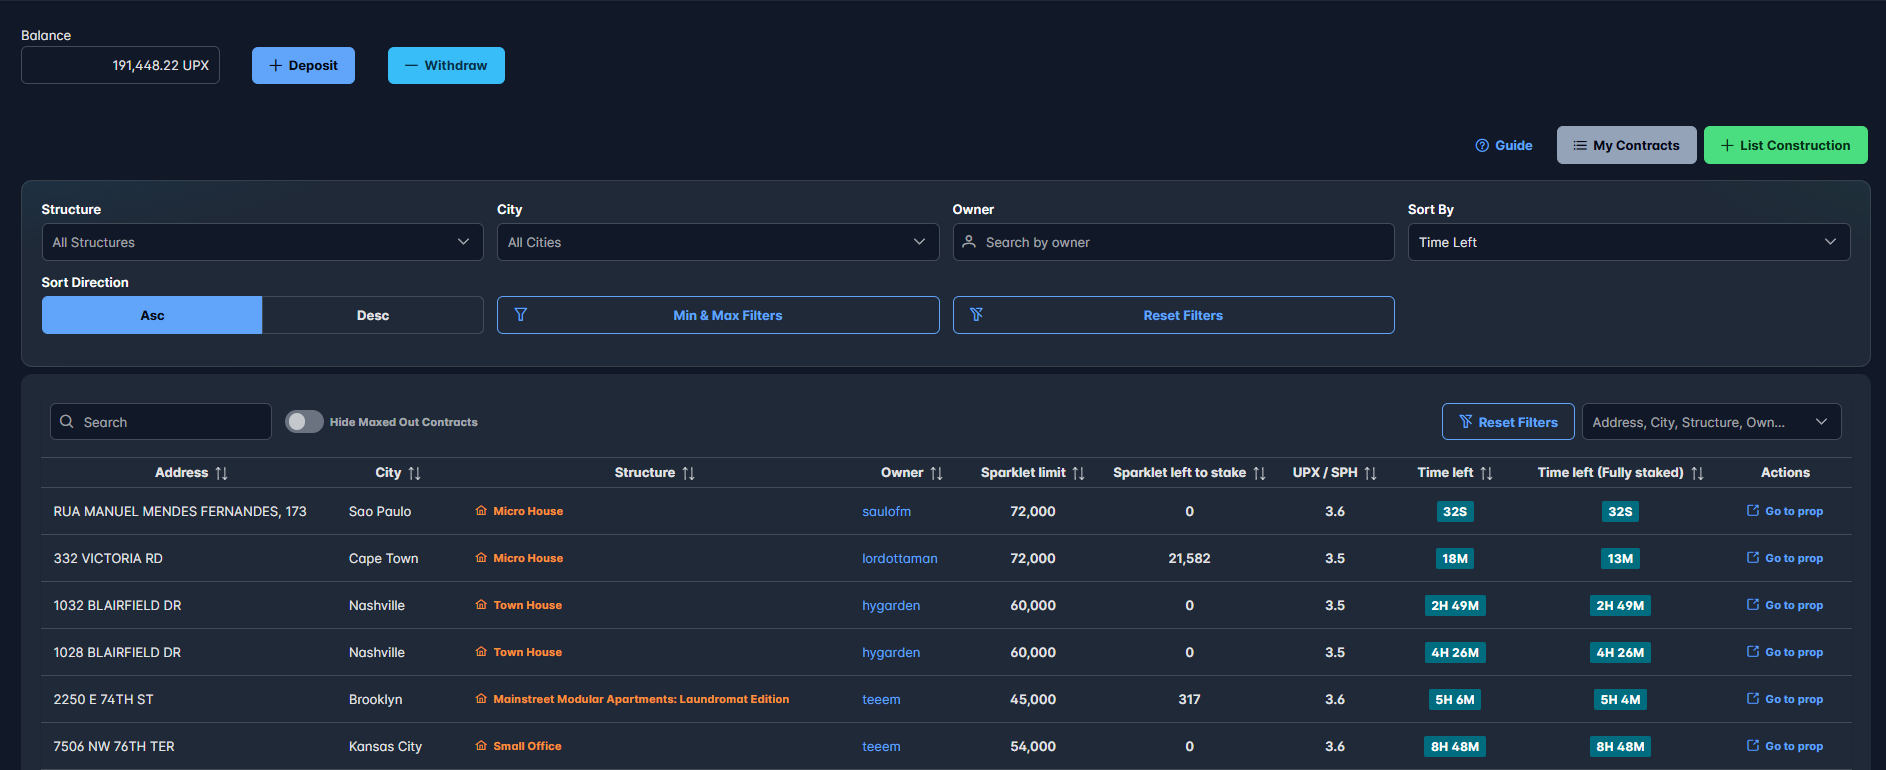Click external link icon for 7506 NW 76th Ter

click(x=1753, y=745)
